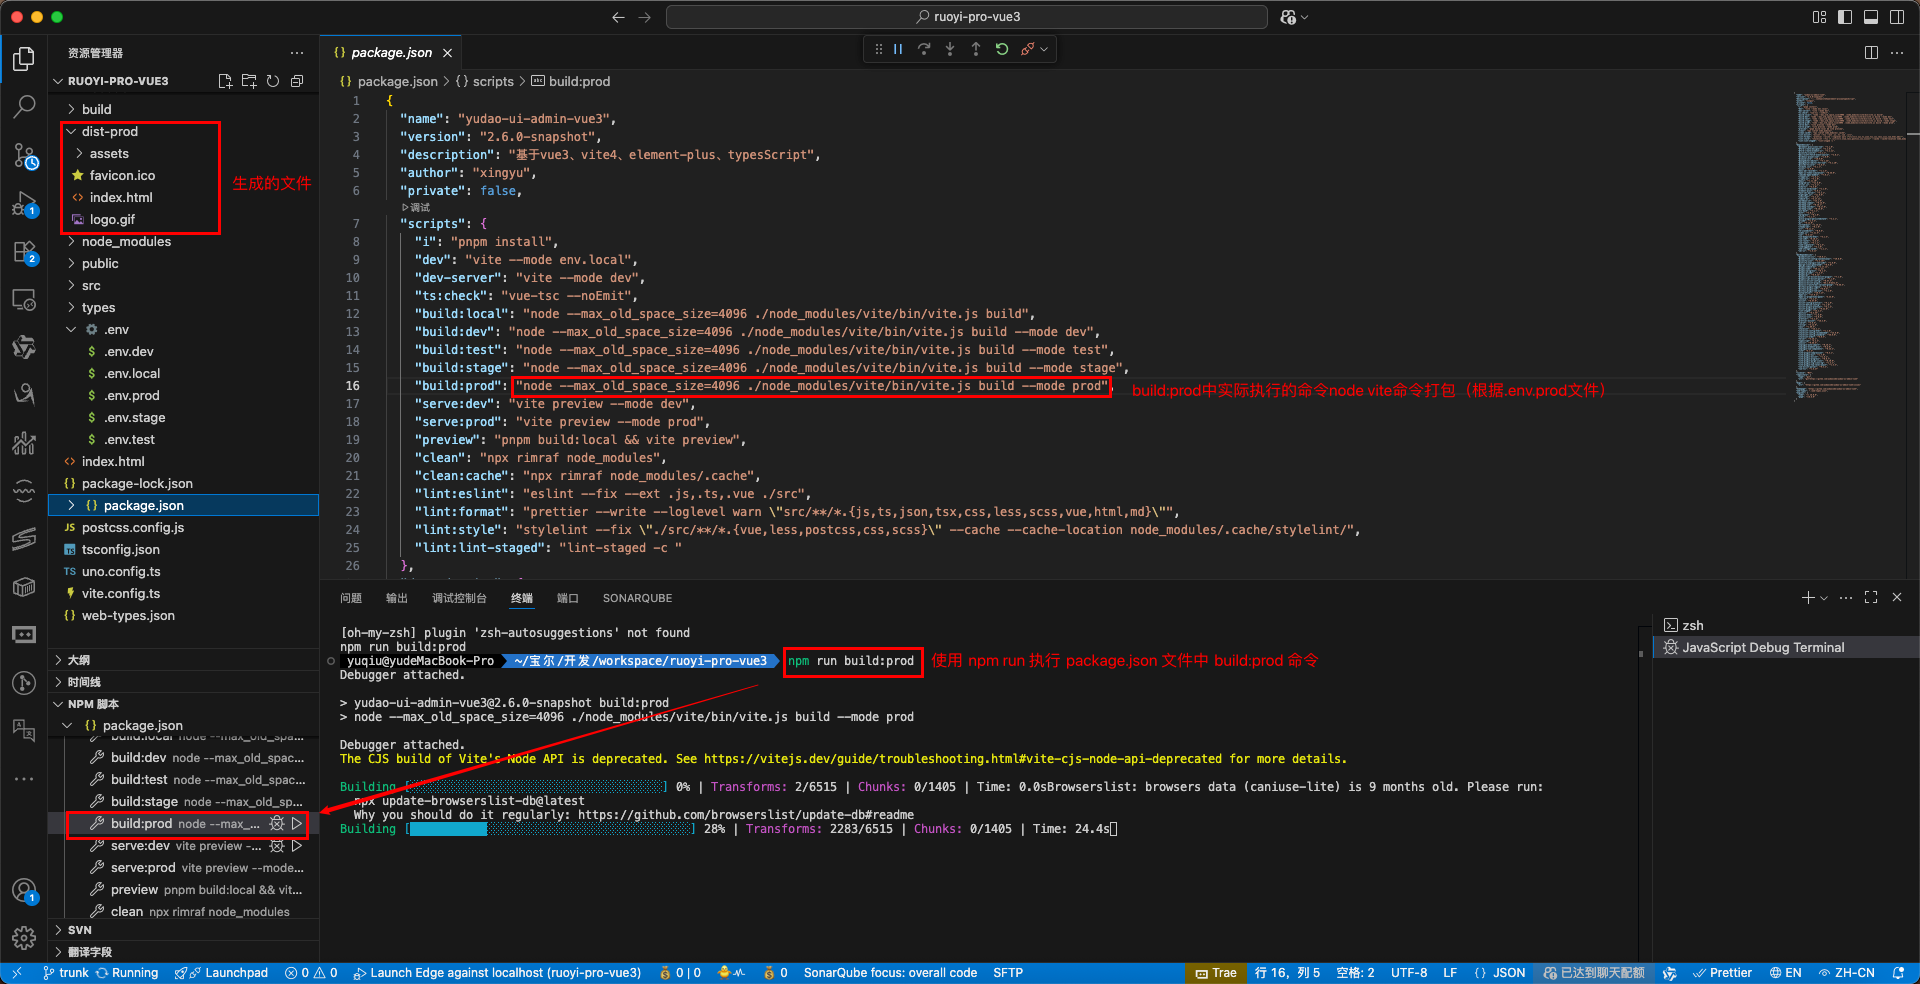Open the debug disconnect options dropdown
The height and width of the screenshot is (984, 1920).
pyautogui.click(x=1044, y=49)
